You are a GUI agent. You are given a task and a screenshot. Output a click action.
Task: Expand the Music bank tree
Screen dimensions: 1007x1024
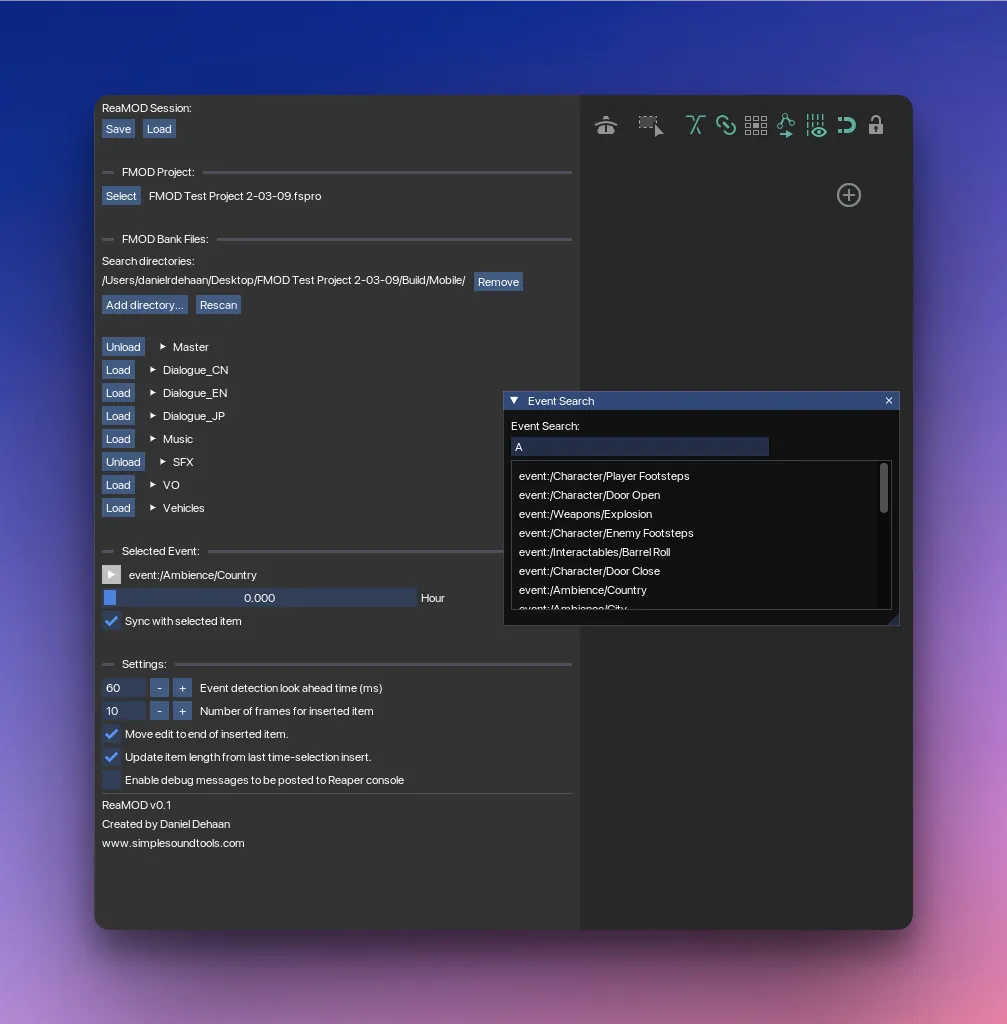(x=152, y=439)
